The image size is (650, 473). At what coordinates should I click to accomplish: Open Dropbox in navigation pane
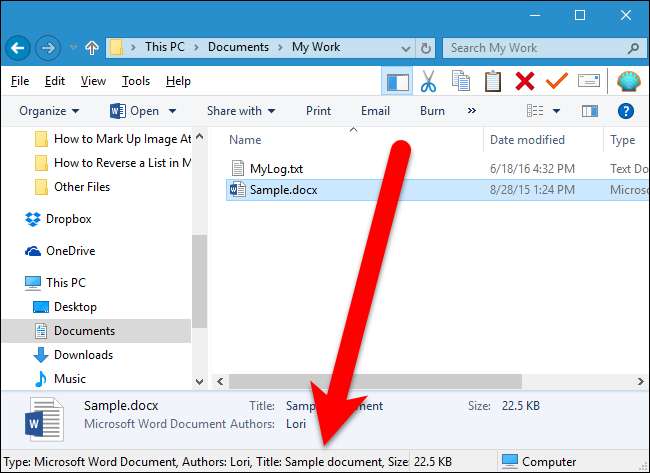58,219
